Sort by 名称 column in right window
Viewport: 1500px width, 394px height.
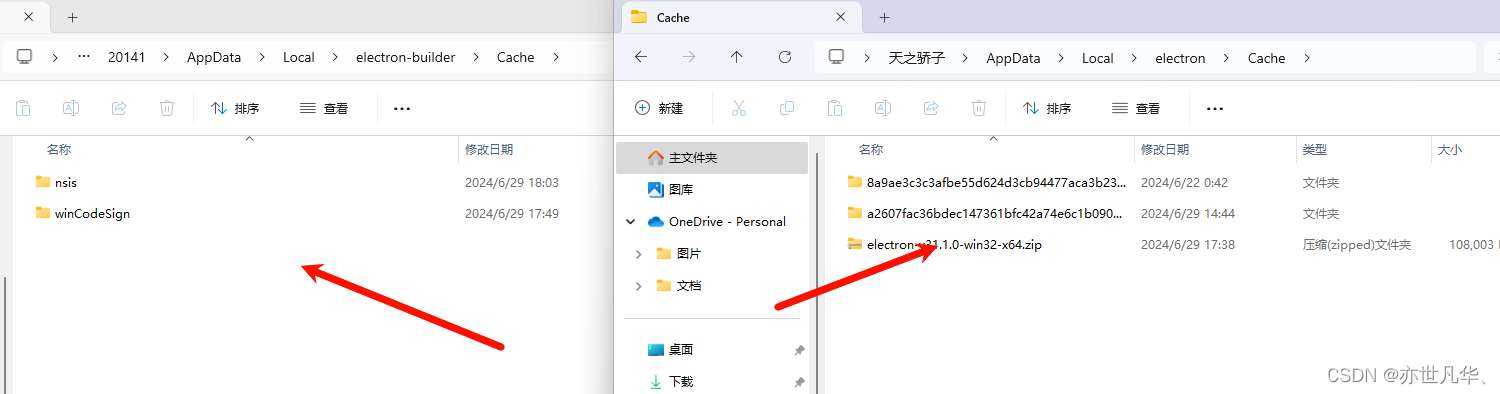[x=871, y=149]
